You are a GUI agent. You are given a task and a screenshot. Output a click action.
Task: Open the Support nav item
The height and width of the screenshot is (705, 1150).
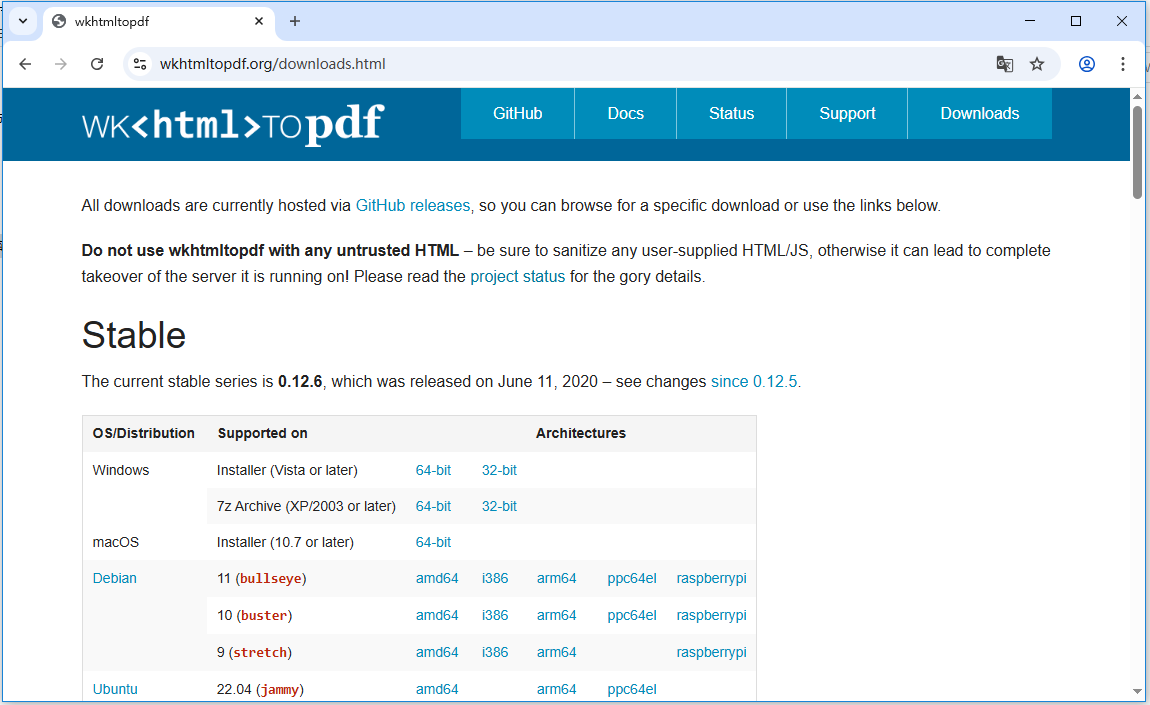[847, 113]
